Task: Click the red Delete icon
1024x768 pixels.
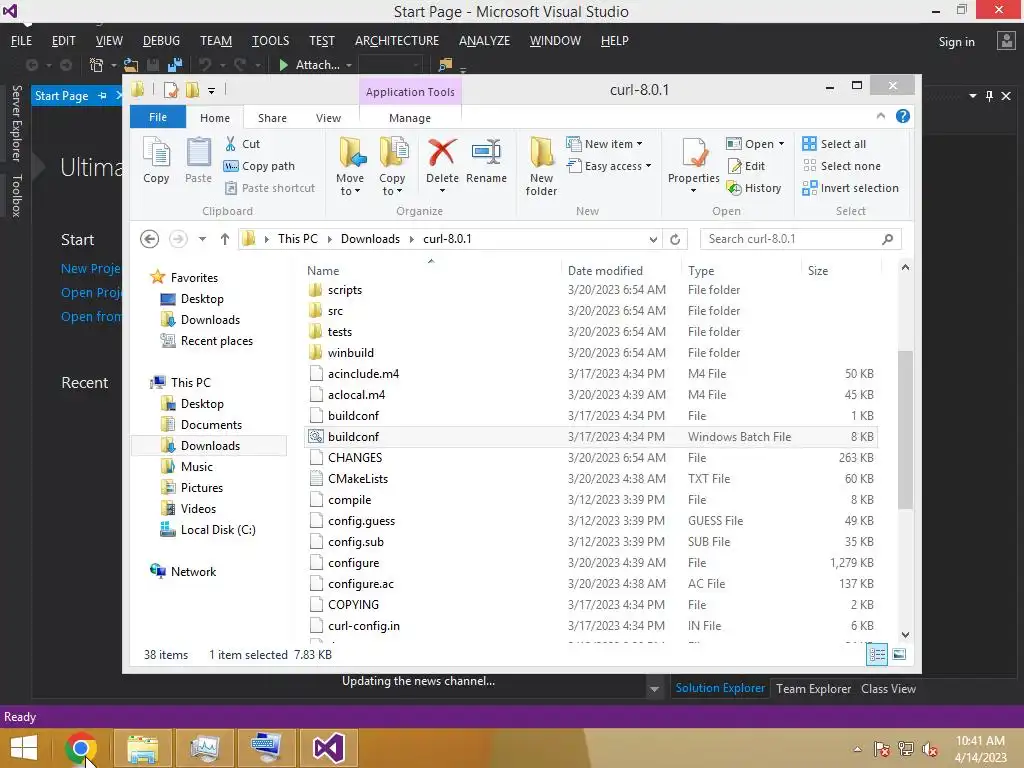Action: pos(442,153)
